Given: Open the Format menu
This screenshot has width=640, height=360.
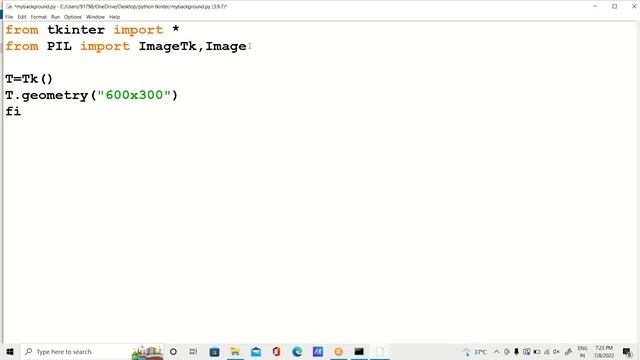Looking at the screenshot, I should [x=39, y=17].
